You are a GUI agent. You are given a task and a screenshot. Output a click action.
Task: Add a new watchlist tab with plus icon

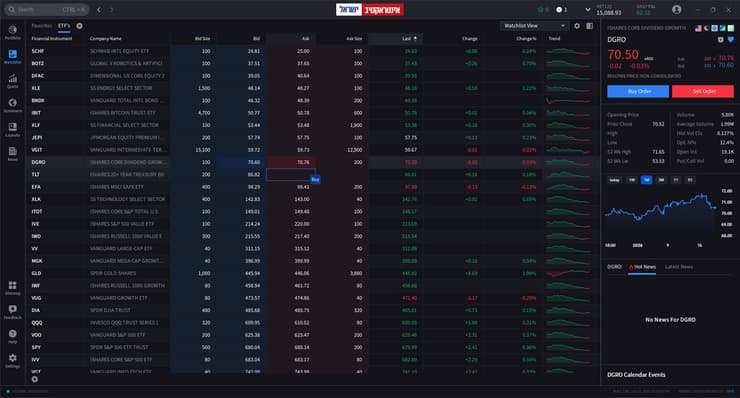tap(79, 26)
